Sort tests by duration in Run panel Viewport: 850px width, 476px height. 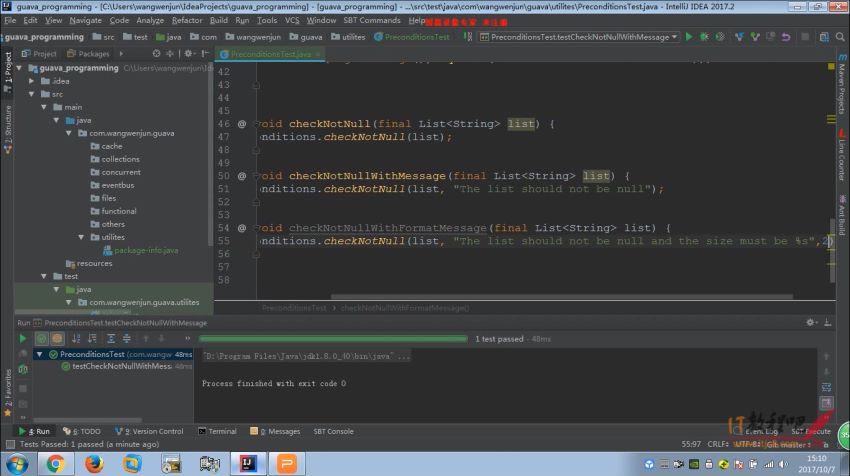pyautogui.click(x=92, y=338)
